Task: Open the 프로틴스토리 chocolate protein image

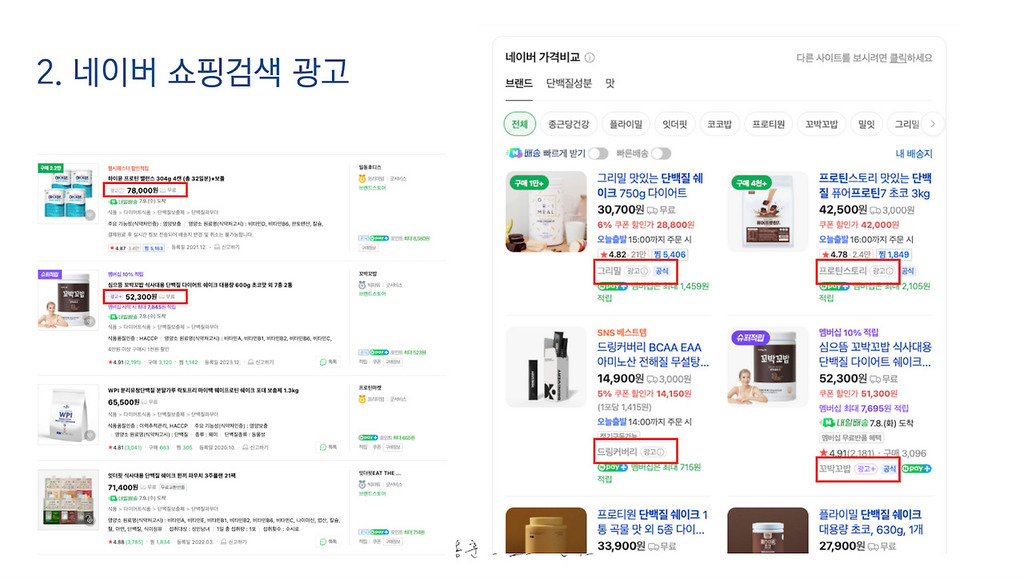Action: [768, 211]
